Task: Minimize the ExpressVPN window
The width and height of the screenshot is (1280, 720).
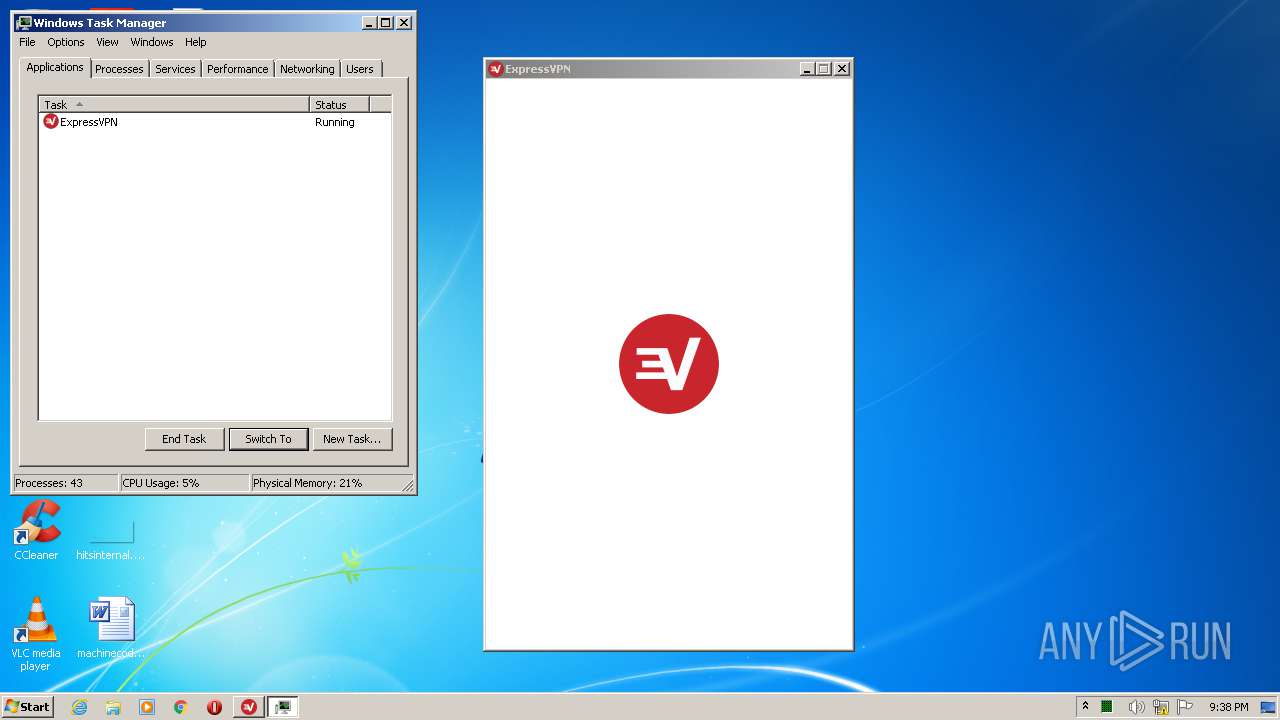Action: coord(807,69)
